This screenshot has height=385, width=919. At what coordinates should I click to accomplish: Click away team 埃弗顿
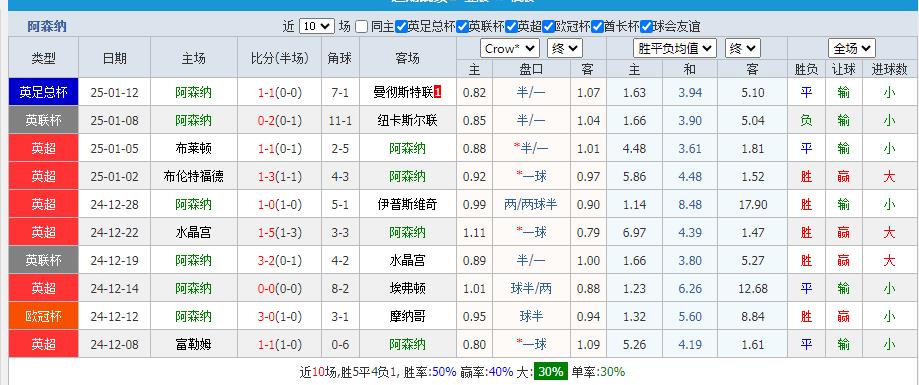coord(407,288)
